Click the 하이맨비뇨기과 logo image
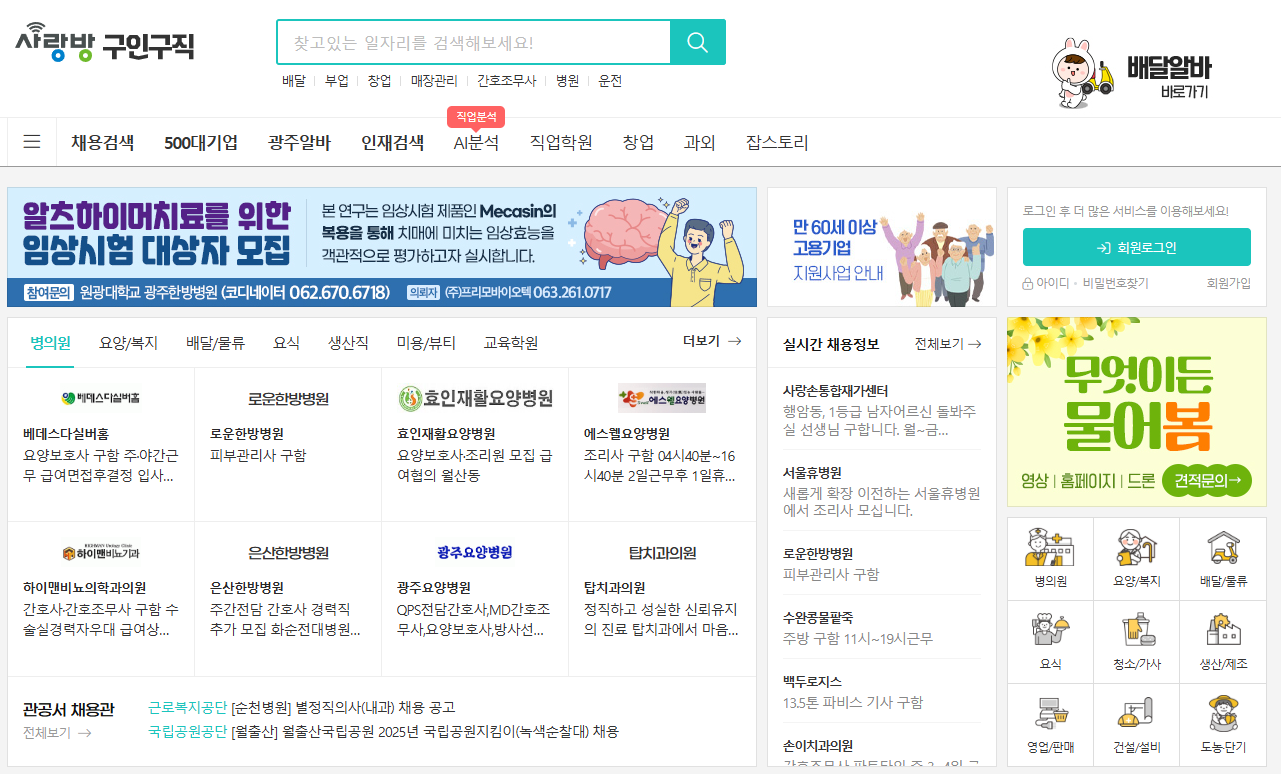 pyautogui.click(x=100, y=553)
